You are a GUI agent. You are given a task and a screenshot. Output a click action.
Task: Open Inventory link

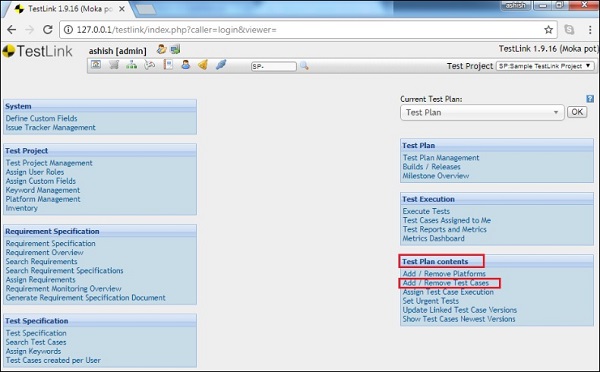[21, 208]
